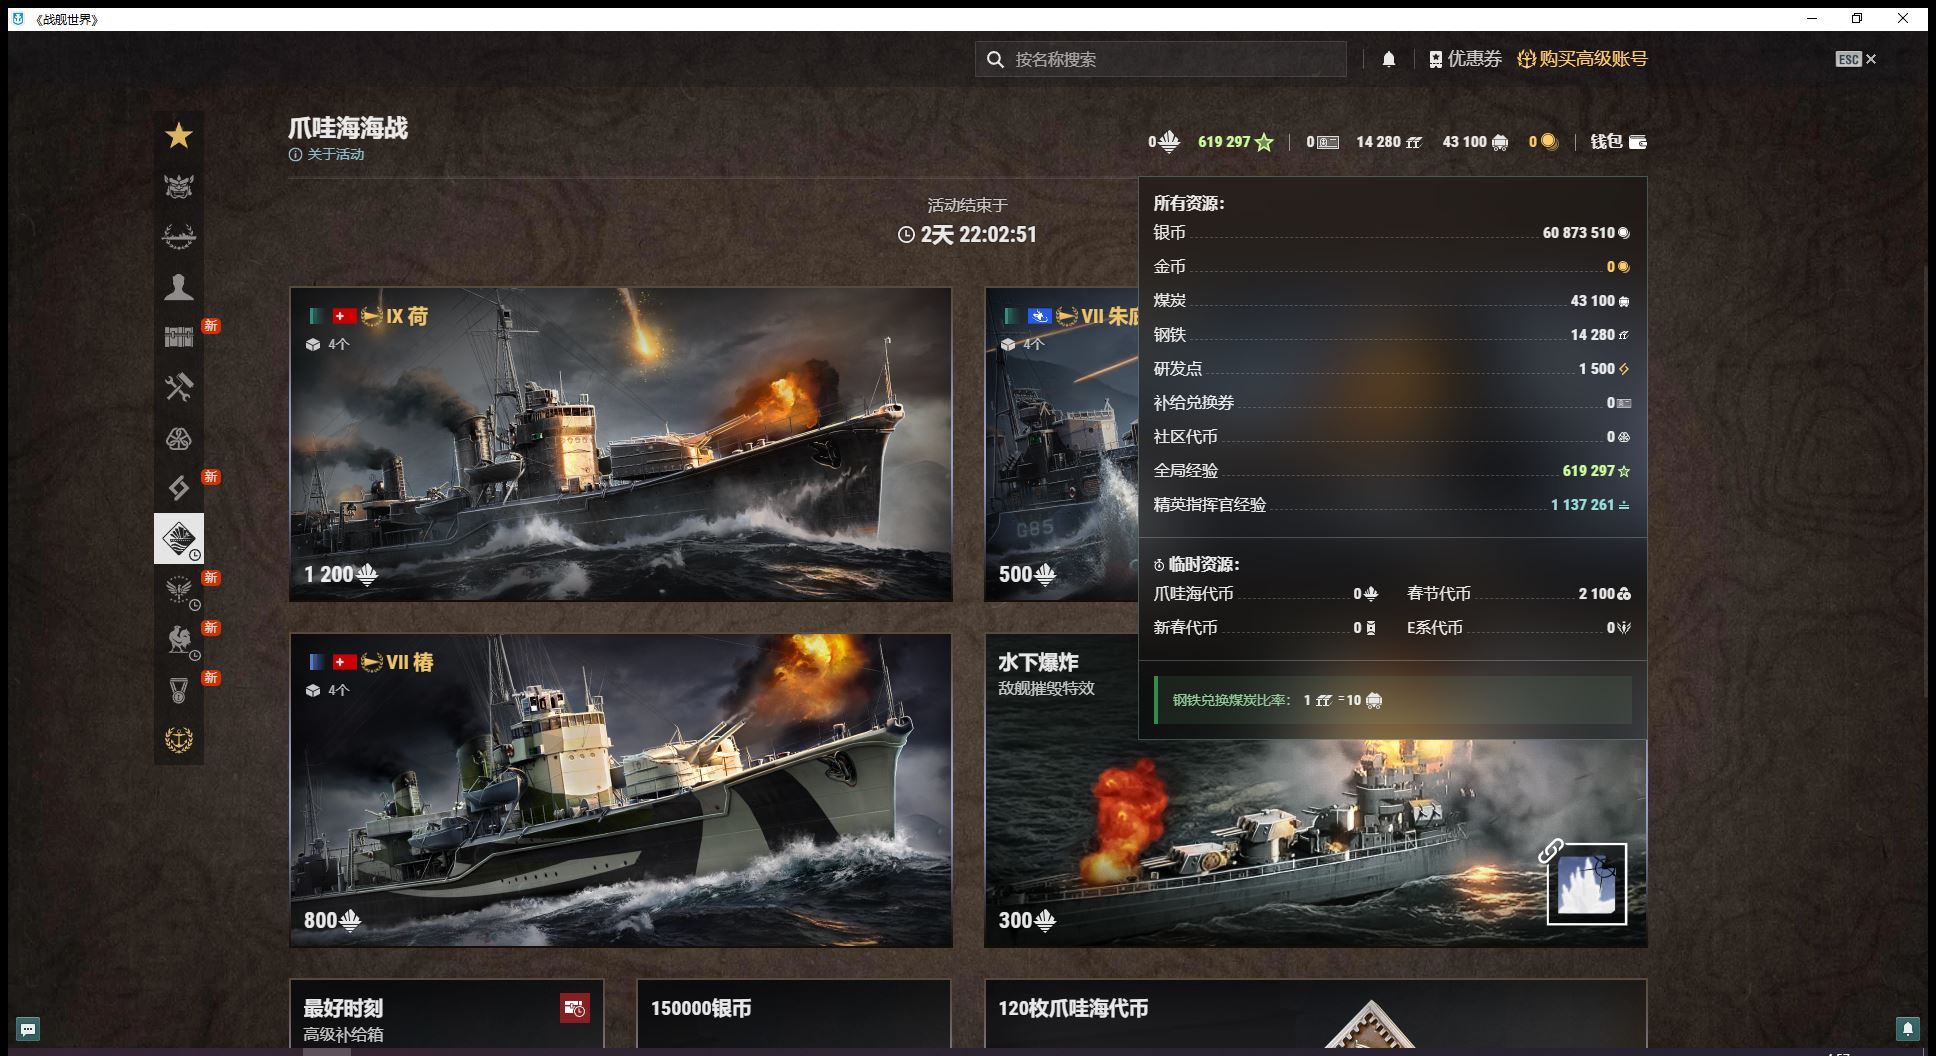This screenshot has width=1936, height=1056.
Task: Open the VII 椿 ship bundle card
Action: [621, 790]
